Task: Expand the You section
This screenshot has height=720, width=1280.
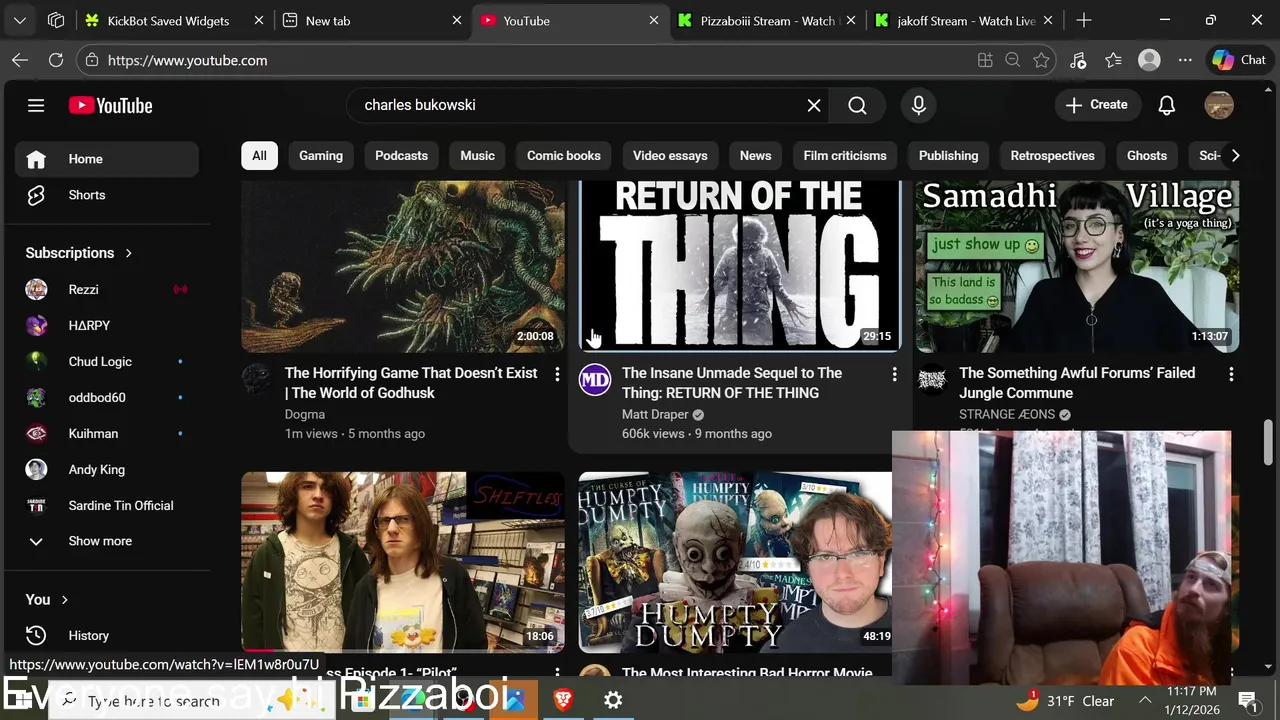Action: point(47,600)
